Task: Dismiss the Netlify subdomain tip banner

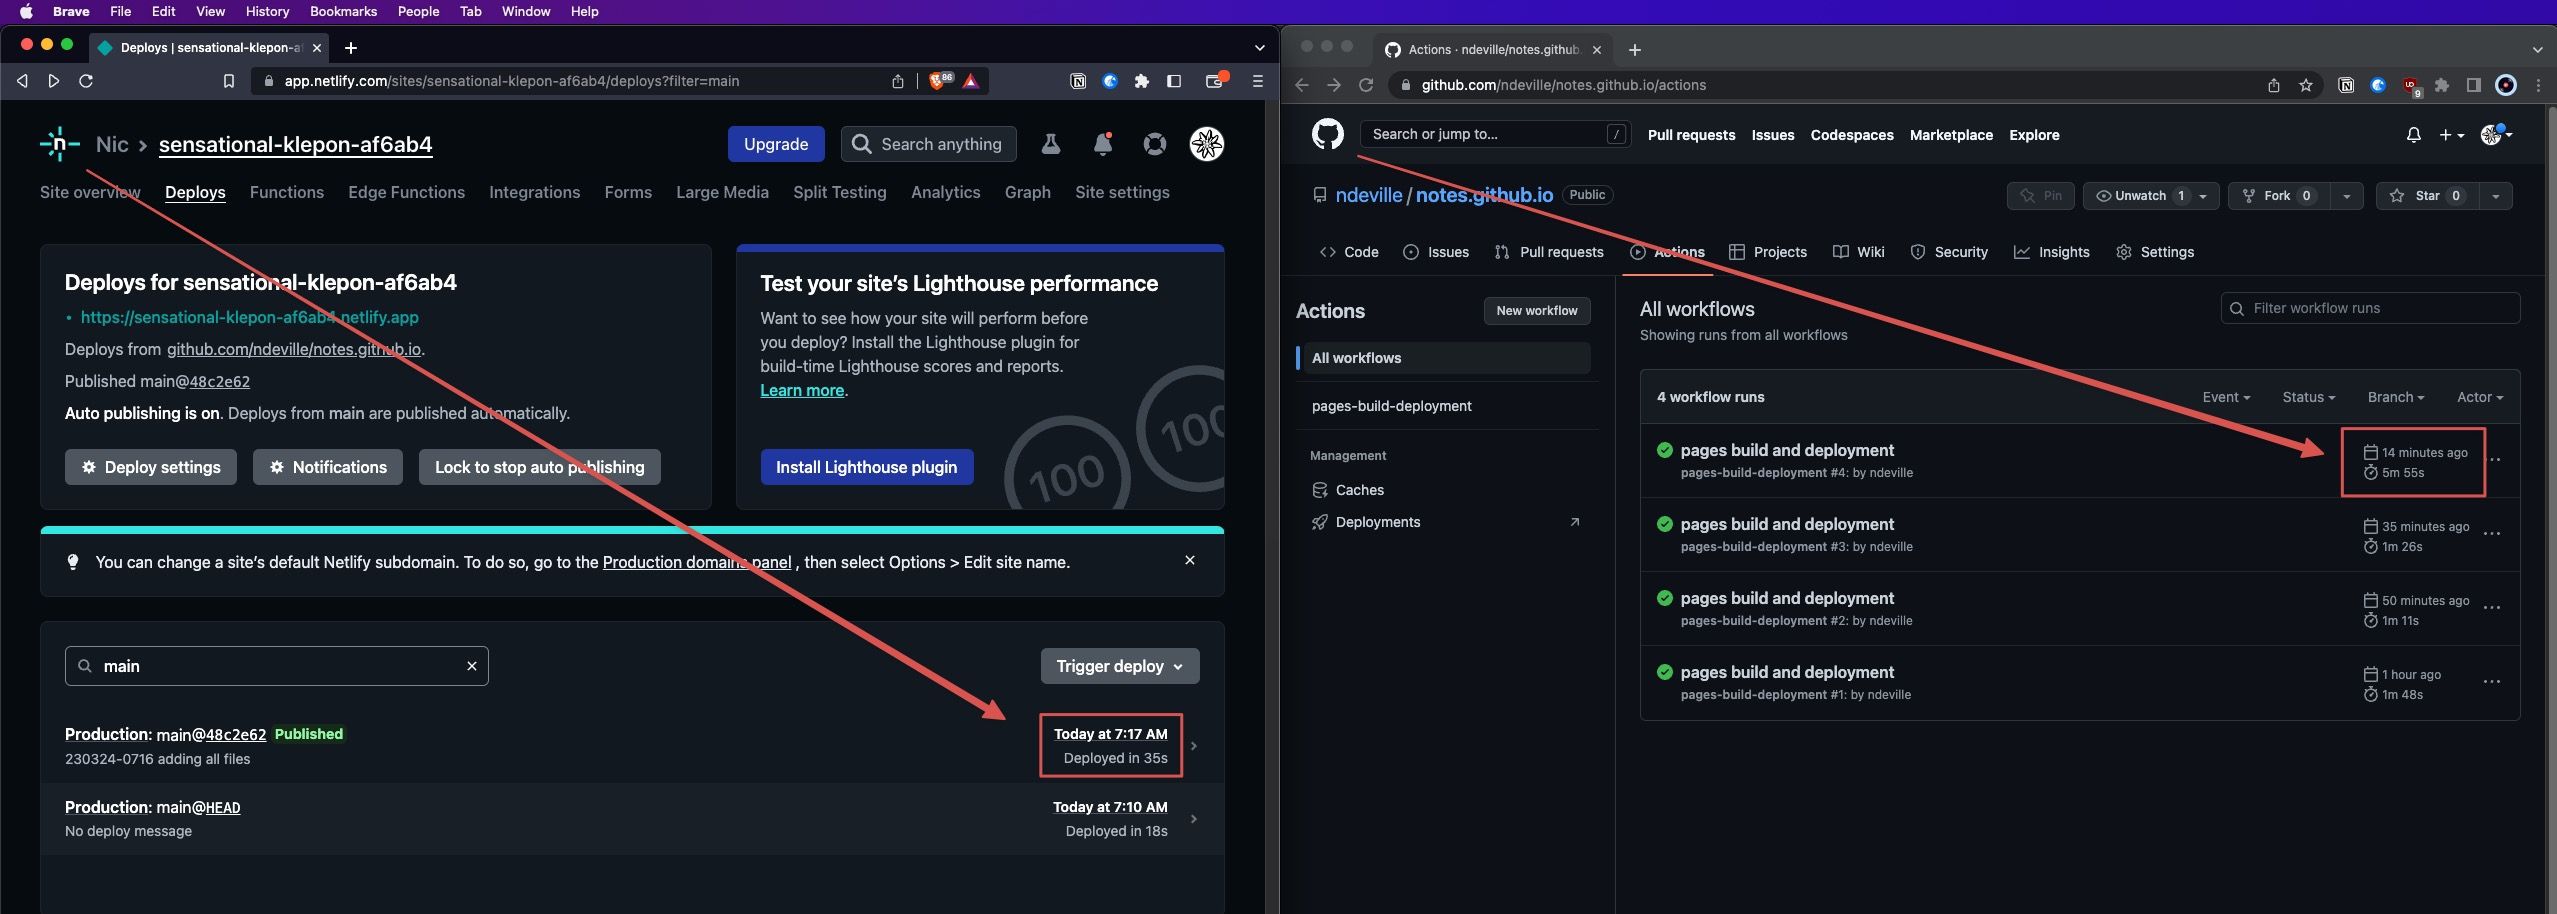Action: [1190, 560]
